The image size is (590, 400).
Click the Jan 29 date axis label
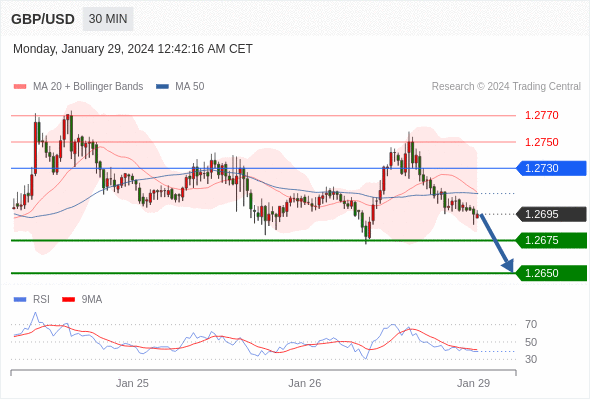coord(473,383)
